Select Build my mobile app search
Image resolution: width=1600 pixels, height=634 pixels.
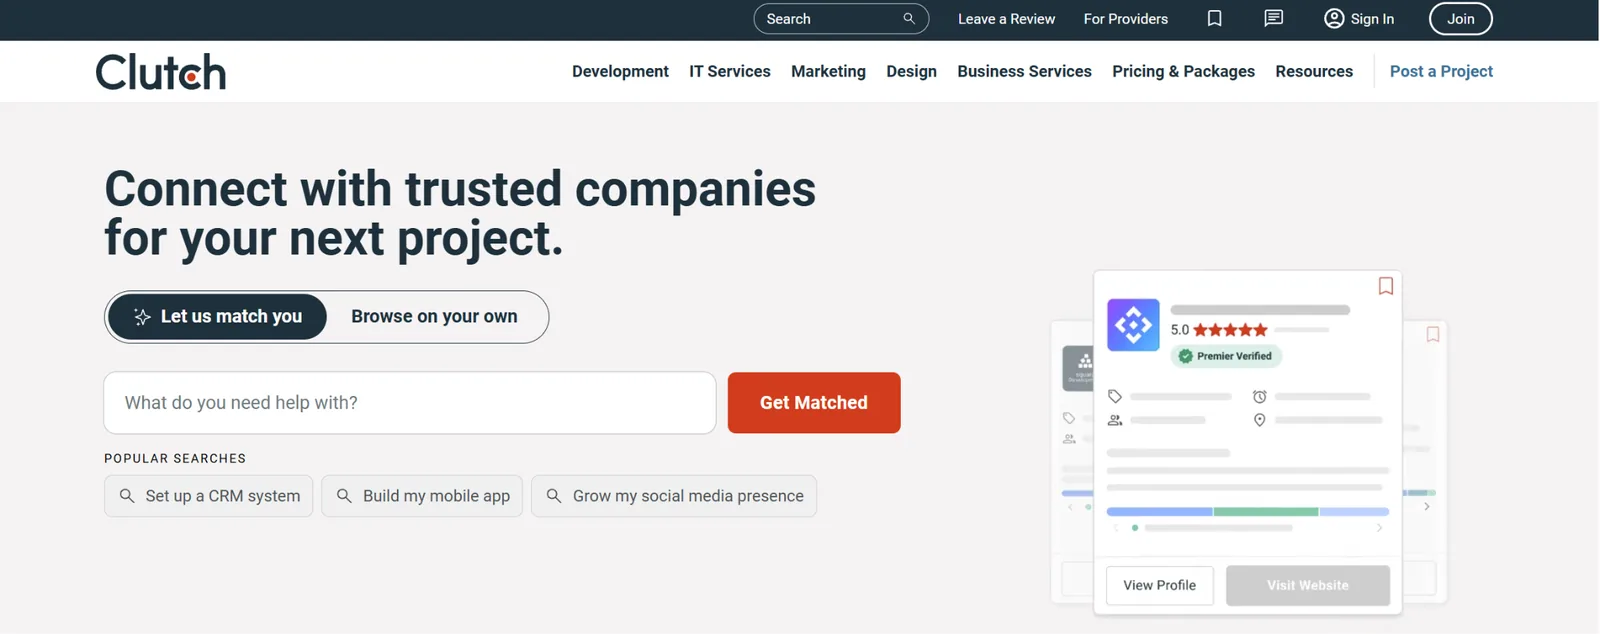422,496
